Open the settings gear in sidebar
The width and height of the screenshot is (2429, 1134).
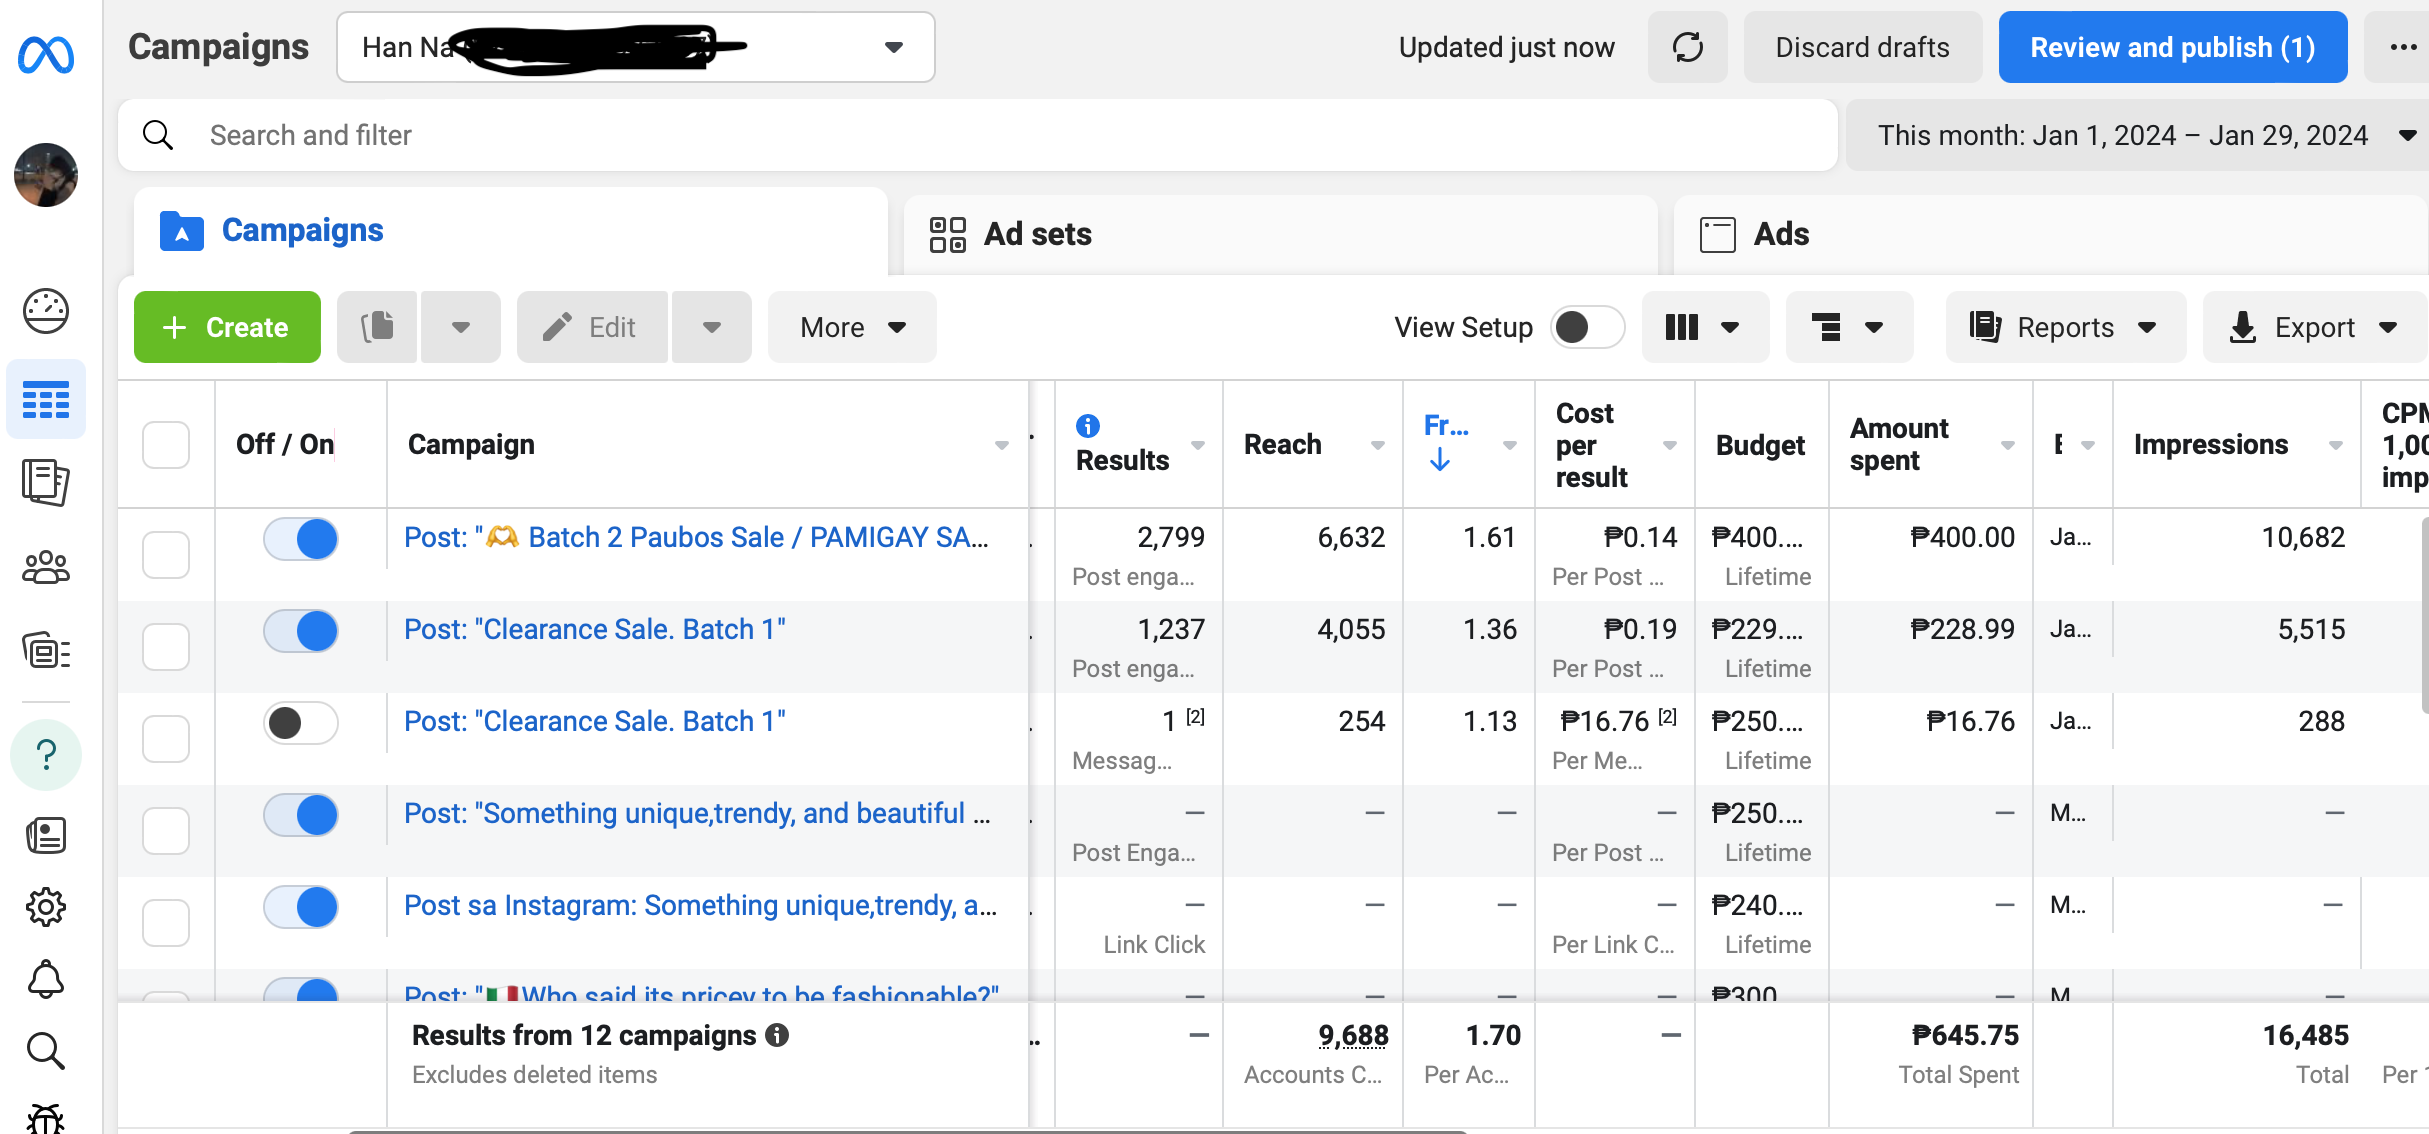[46, 907]
